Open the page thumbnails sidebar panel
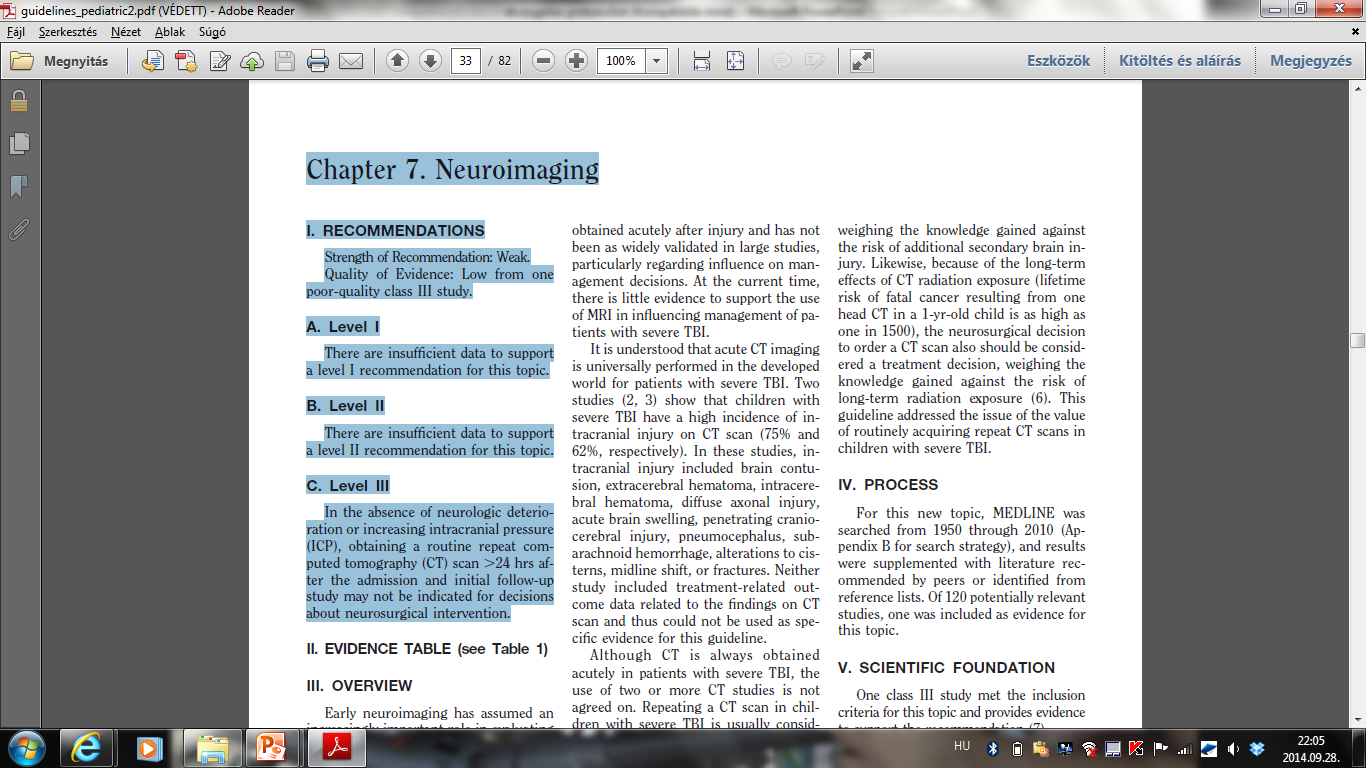 tap(19, 144)
